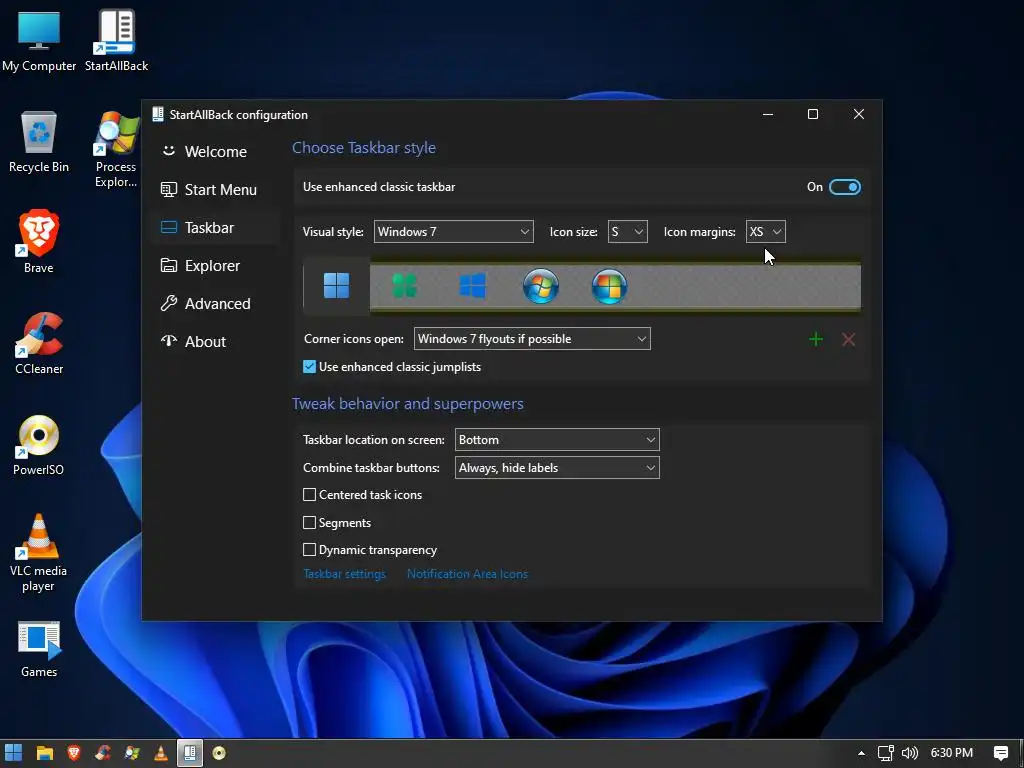Open the Games desktop icon
Image resolution: width=1024 pixels, height=768 pixels.
click(39, 649)
